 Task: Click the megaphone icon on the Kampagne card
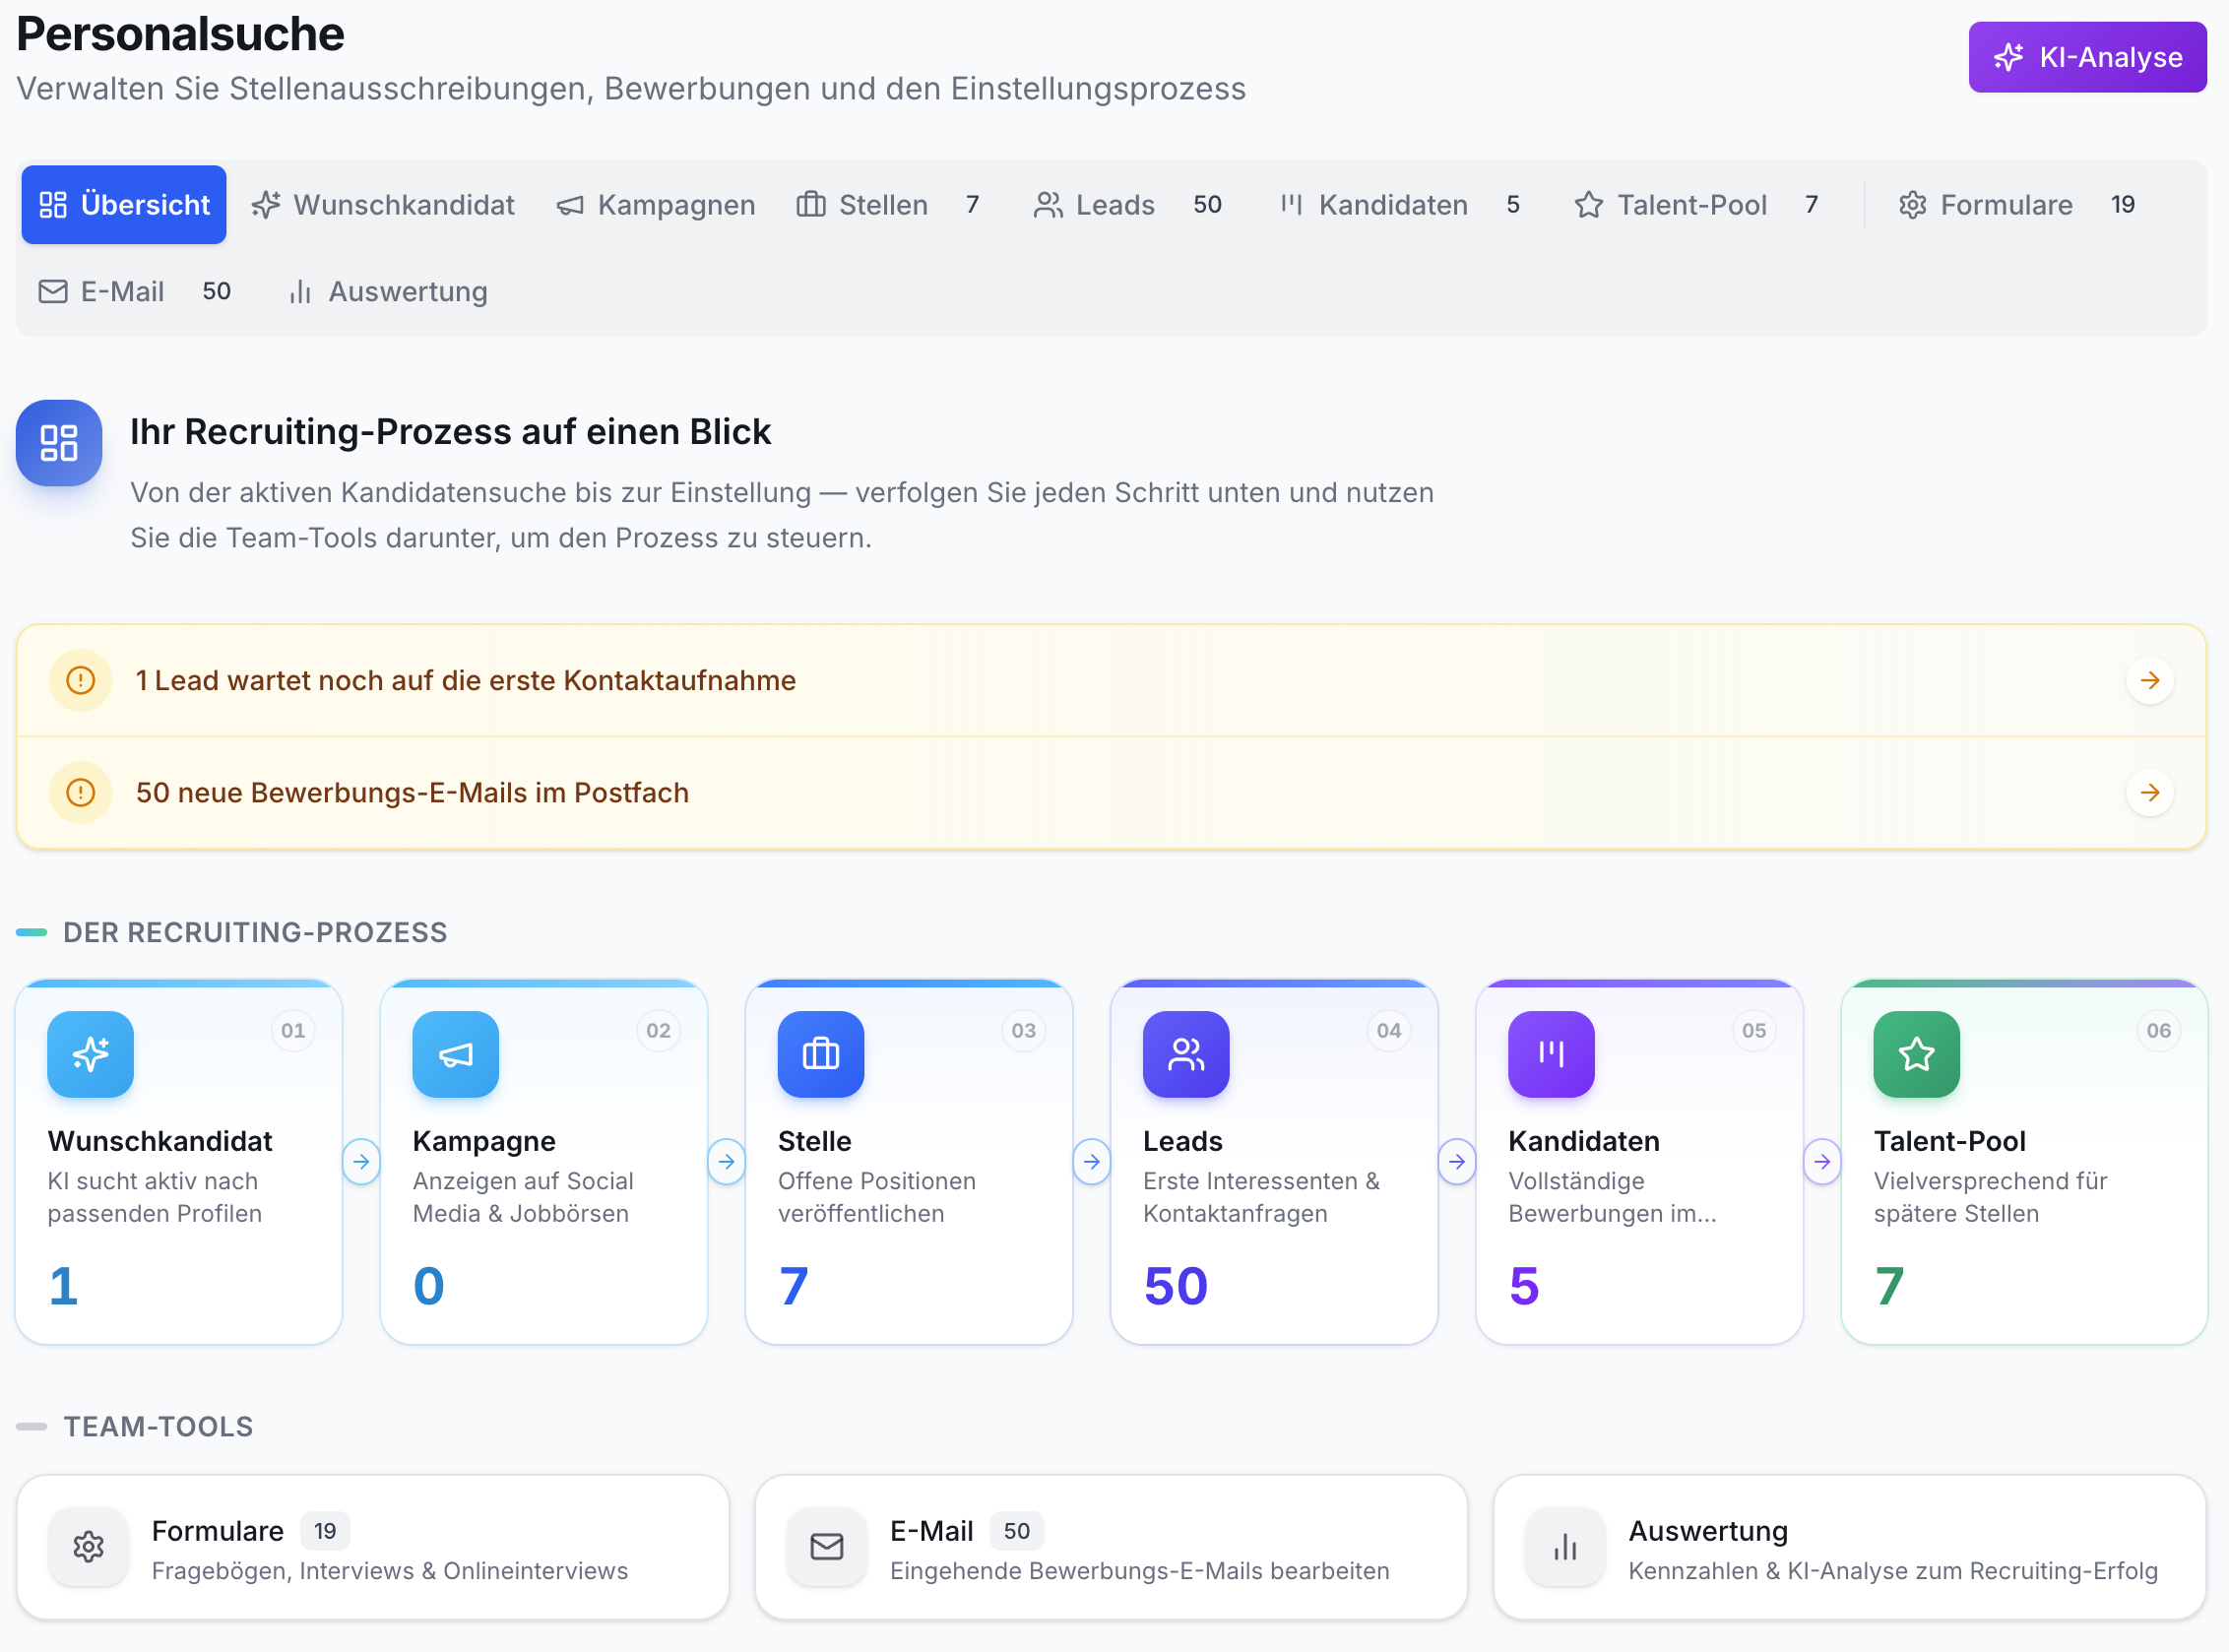(x=455, y=1053)
